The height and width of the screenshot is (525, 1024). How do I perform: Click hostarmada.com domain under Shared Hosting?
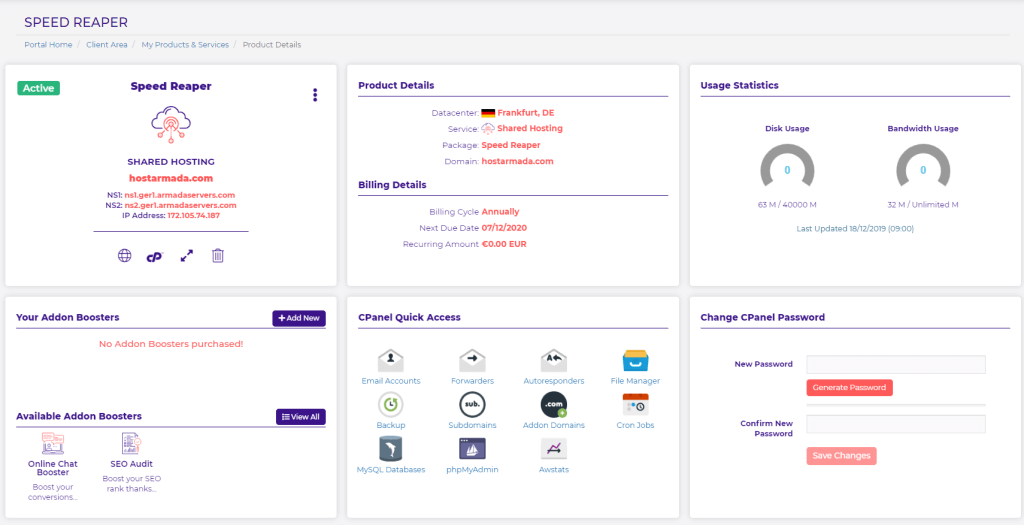[x=171, y=178]
